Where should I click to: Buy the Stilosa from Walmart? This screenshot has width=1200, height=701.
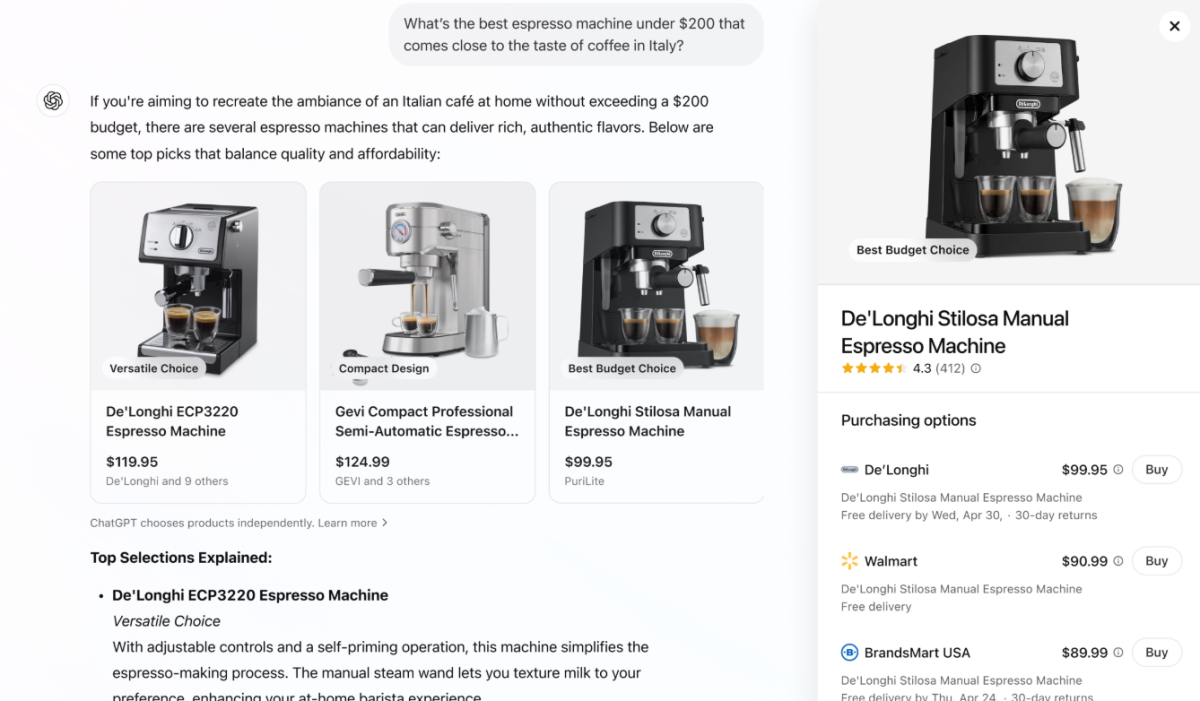(1157, 561)
